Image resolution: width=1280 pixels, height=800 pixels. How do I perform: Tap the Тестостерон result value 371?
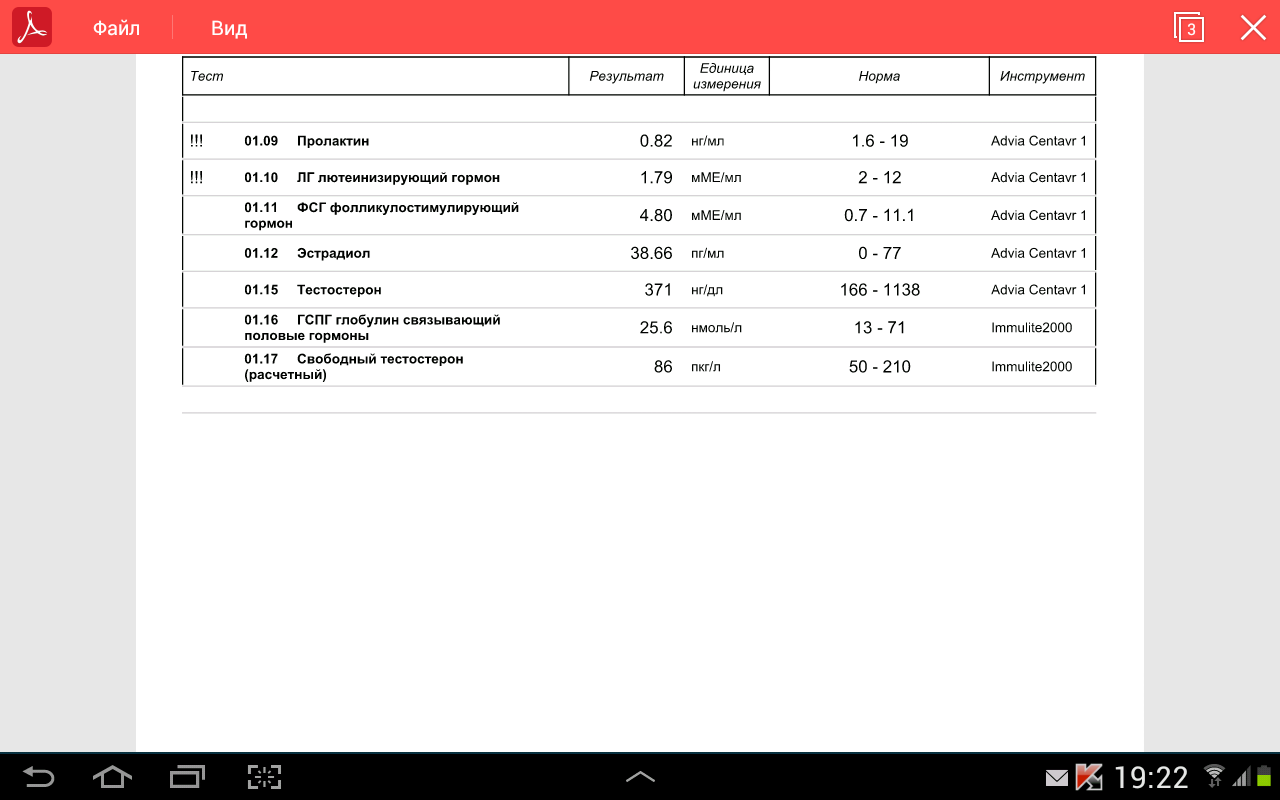658,290
